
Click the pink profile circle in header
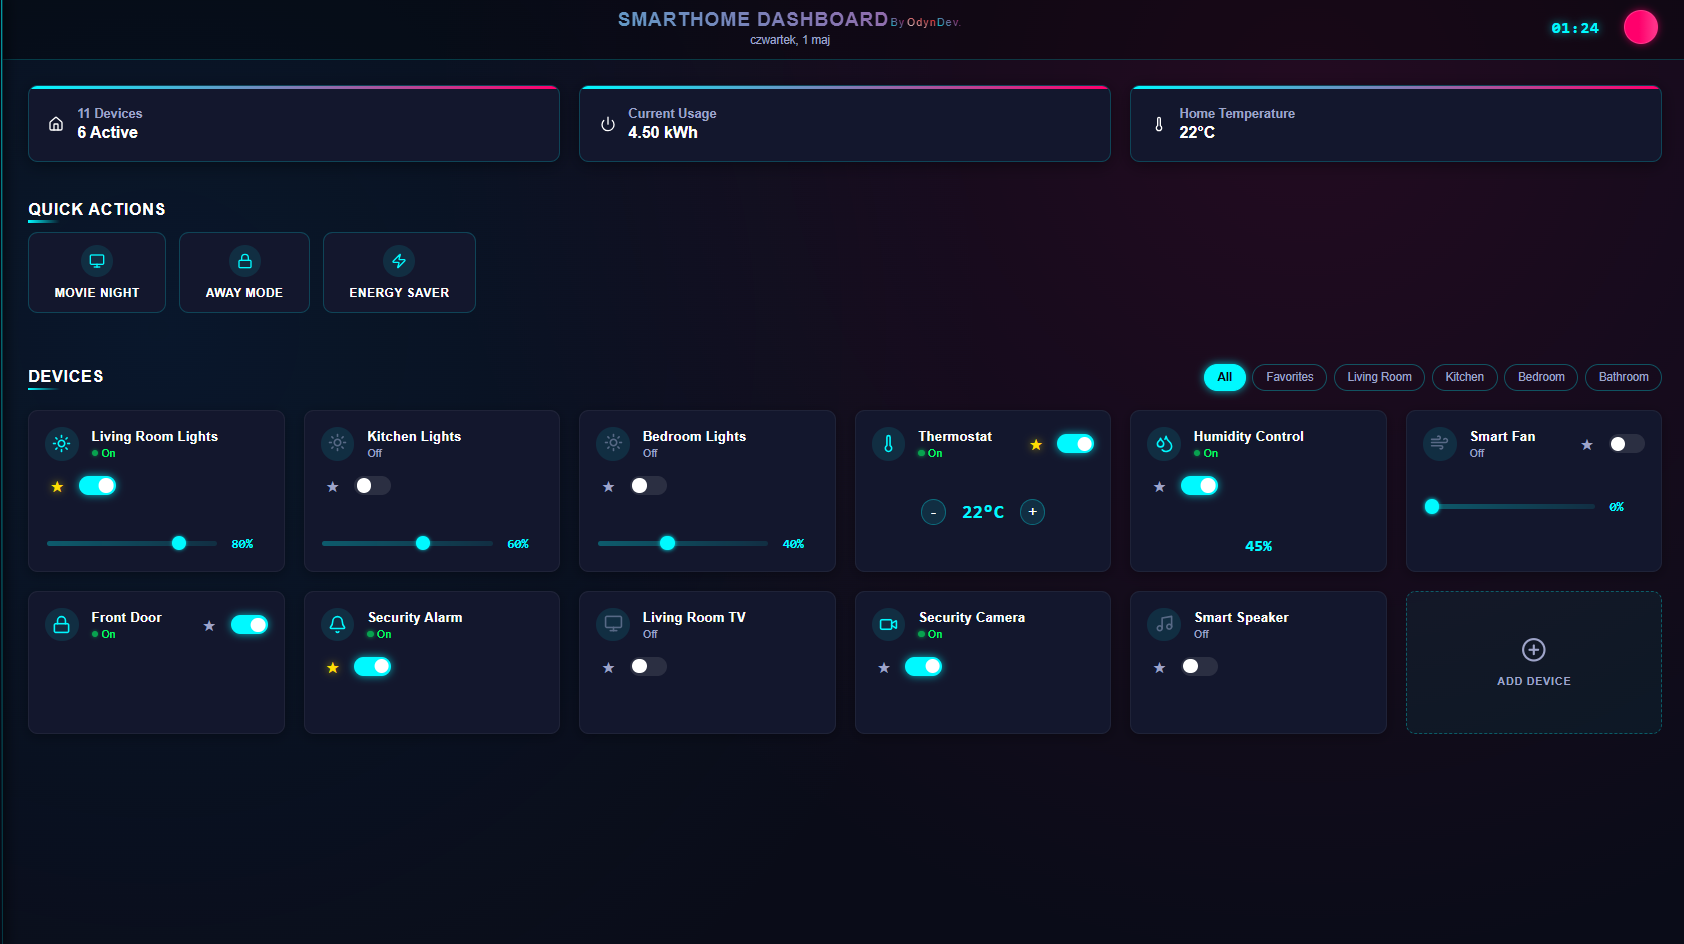1640,27
